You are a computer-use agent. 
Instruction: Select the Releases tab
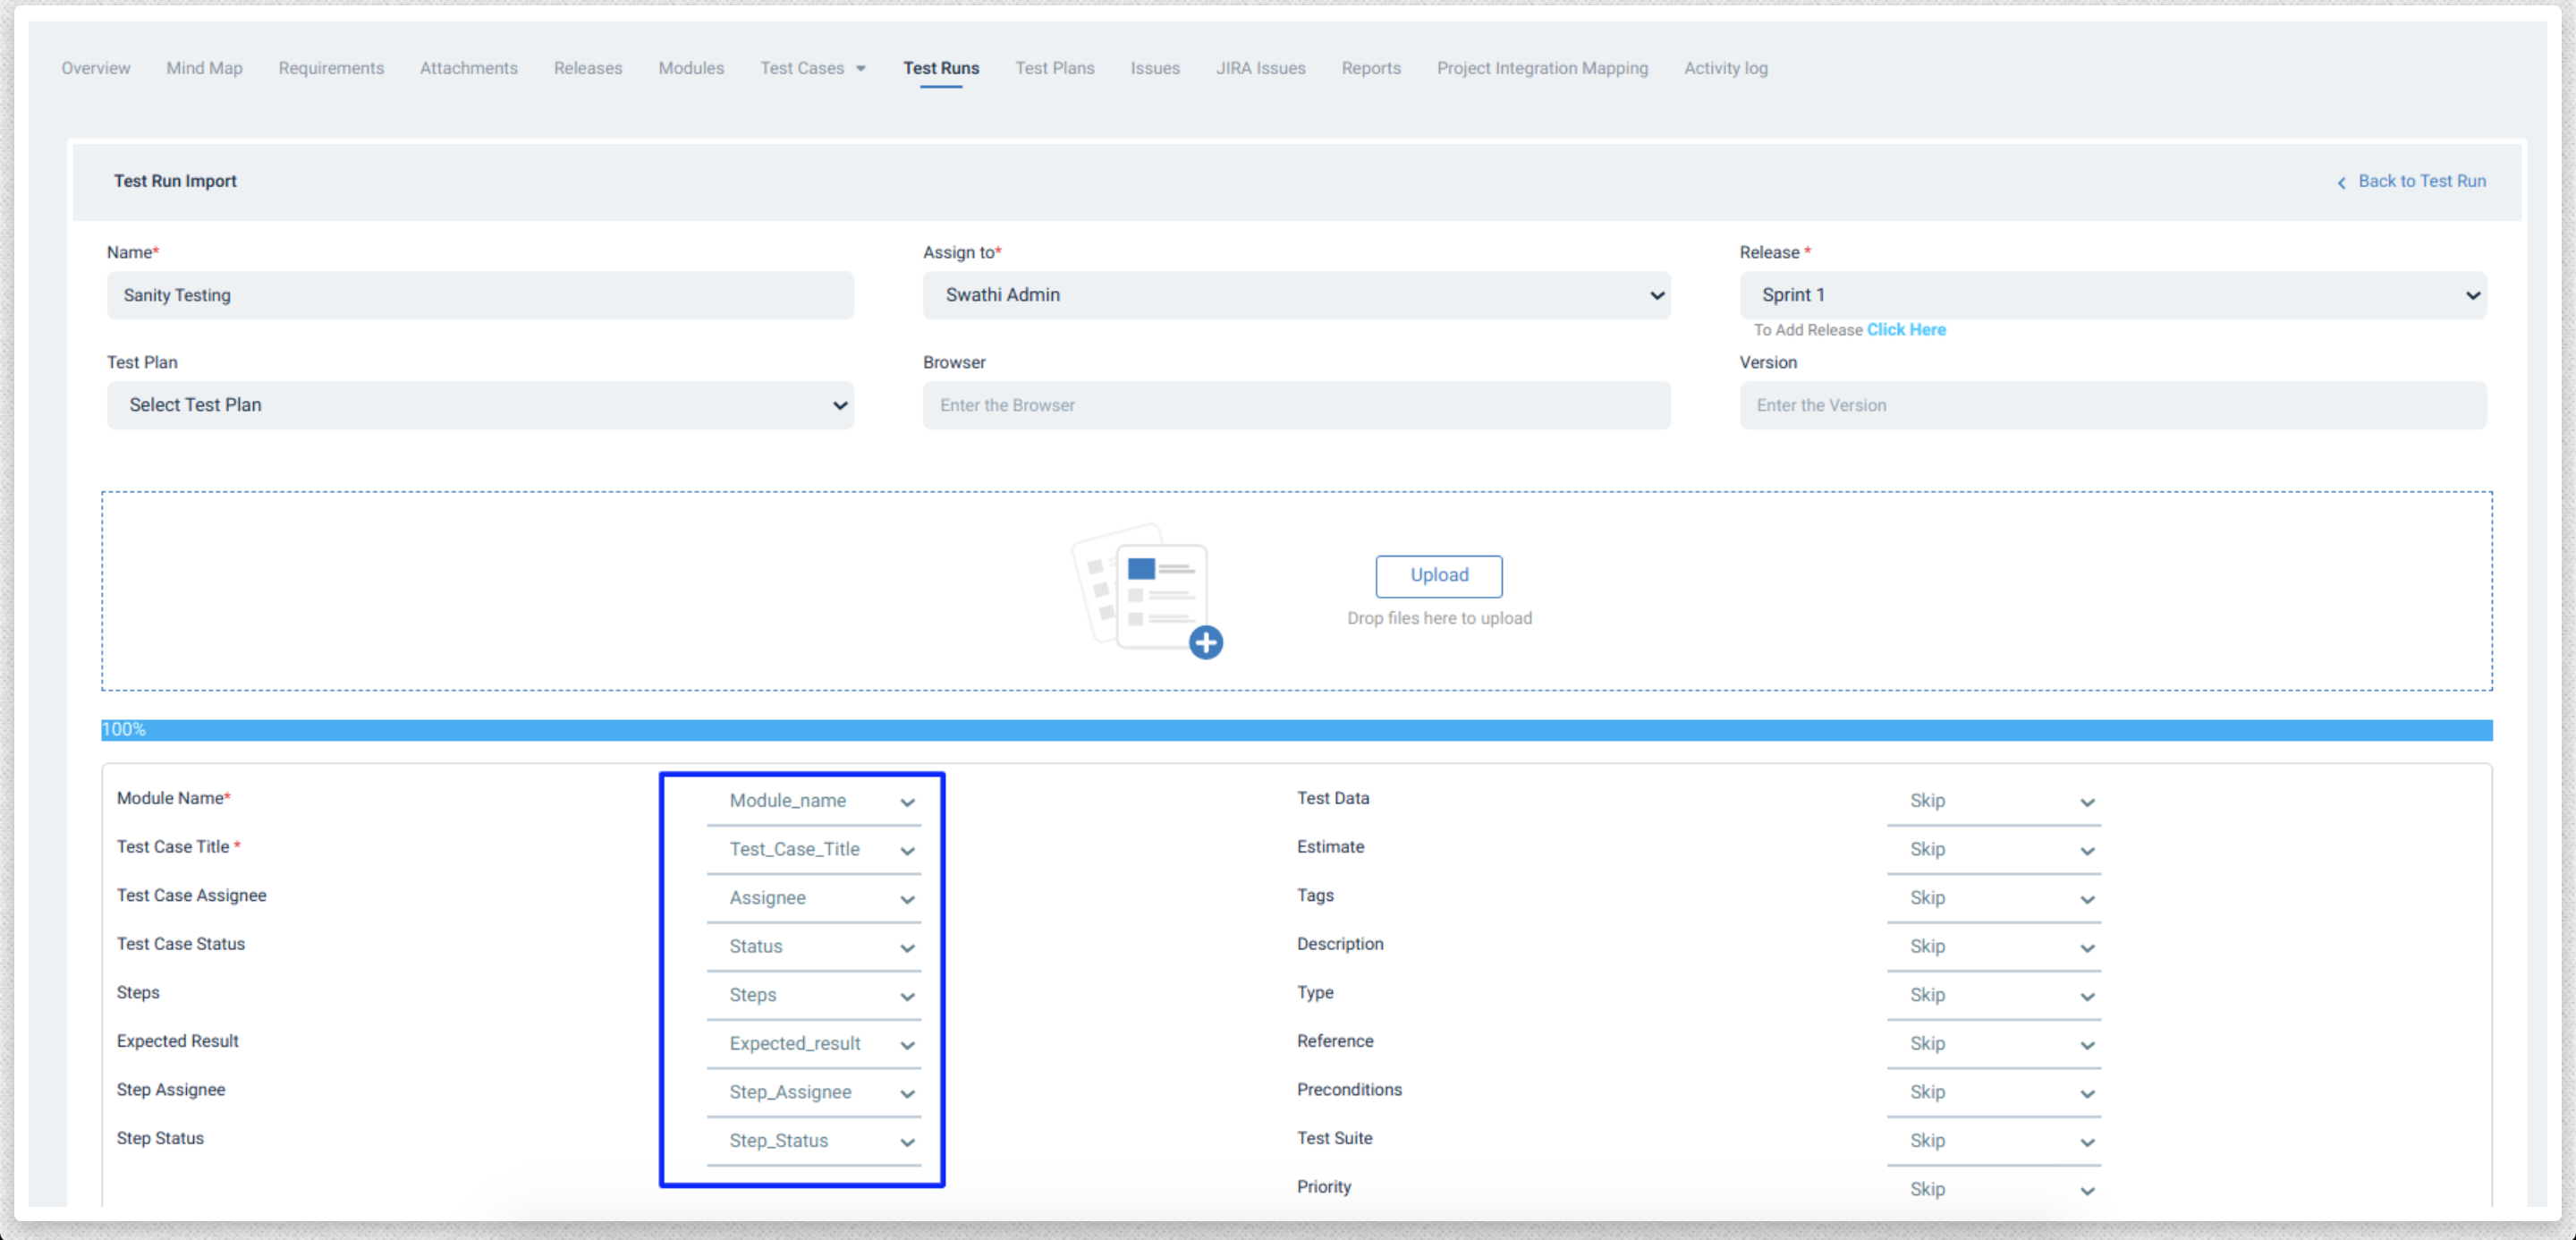point(588,68)
